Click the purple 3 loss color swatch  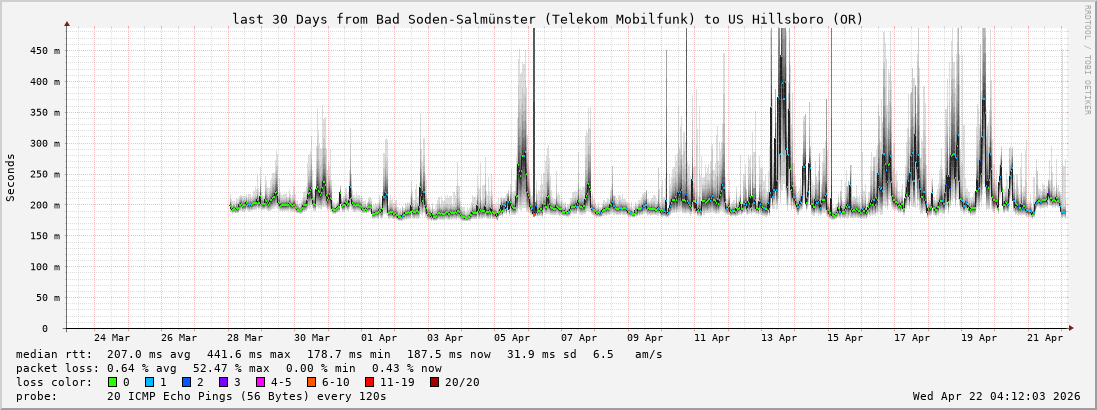[224, 382]
